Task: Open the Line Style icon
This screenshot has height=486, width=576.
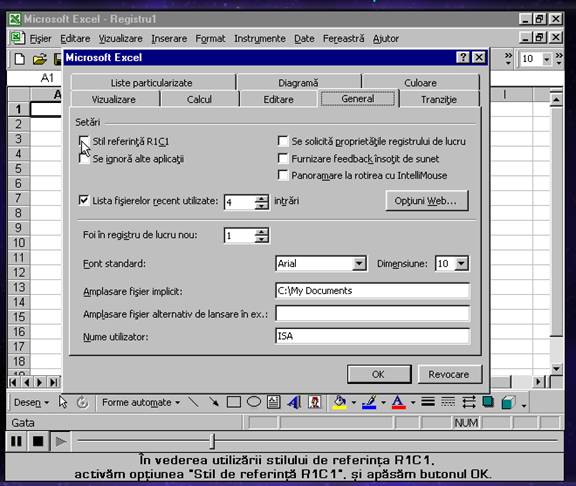Action: (428, 402)
